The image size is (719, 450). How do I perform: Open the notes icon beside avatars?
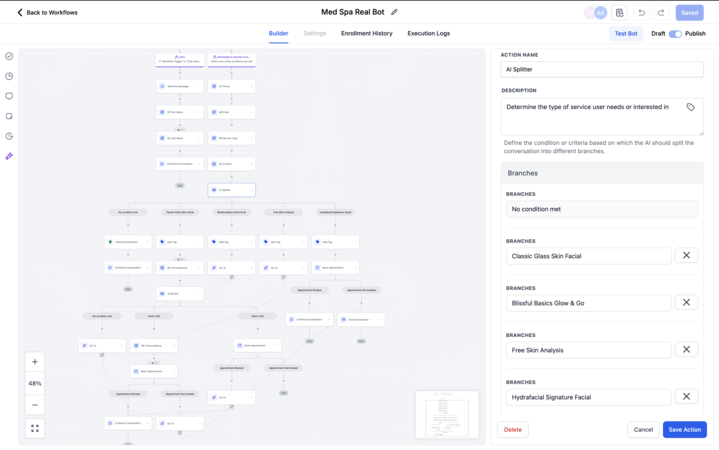(x=620, y=13)
